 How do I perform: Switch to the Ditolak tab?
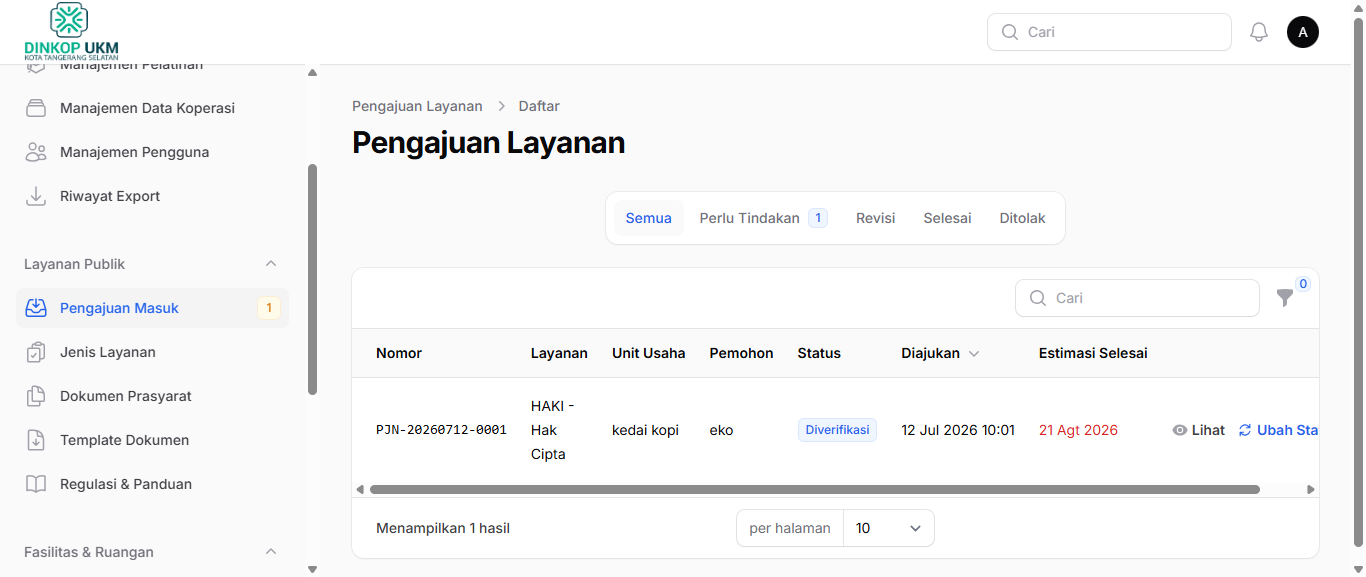tap(1022, 218)
